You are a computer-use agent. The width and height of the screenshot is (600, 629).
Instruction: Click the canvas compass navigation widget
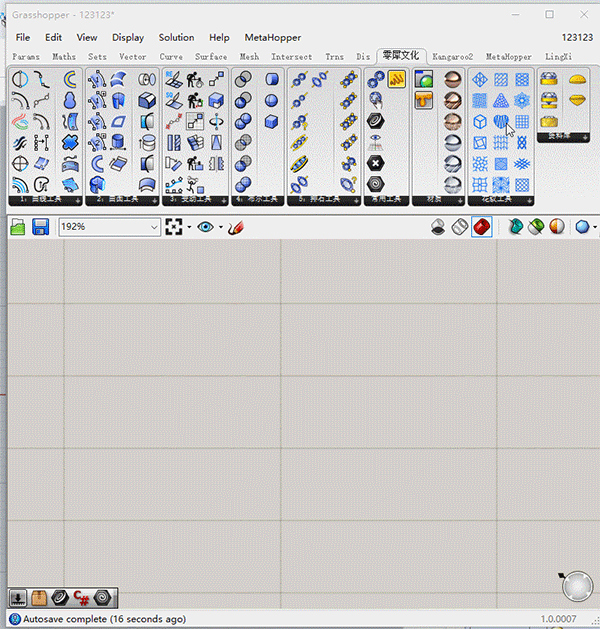[x=577, y=586]
